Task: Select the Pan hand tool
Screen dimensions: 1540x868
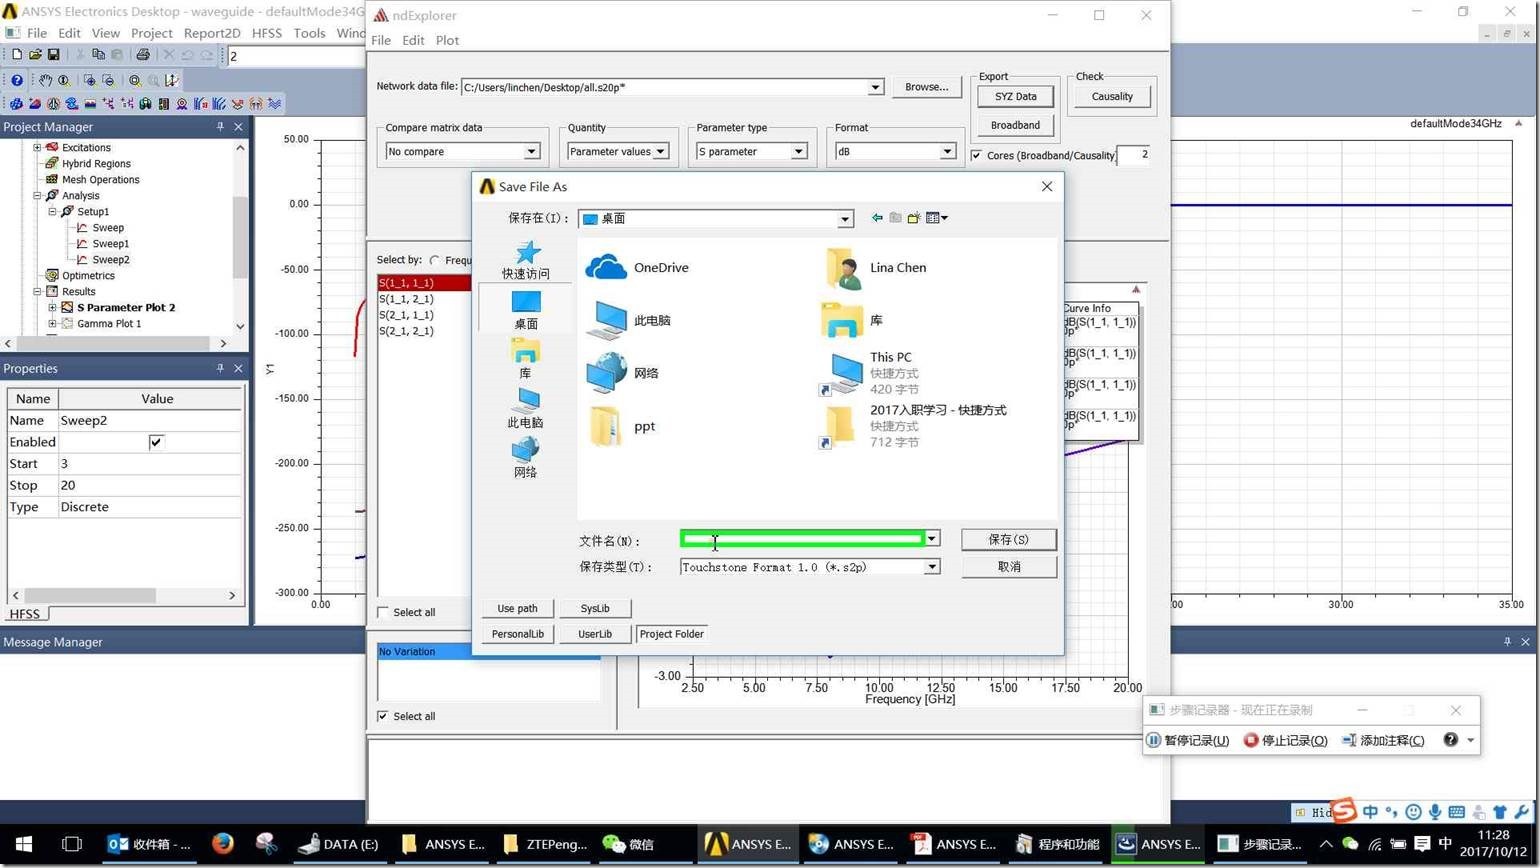Action: click(45, 80)
